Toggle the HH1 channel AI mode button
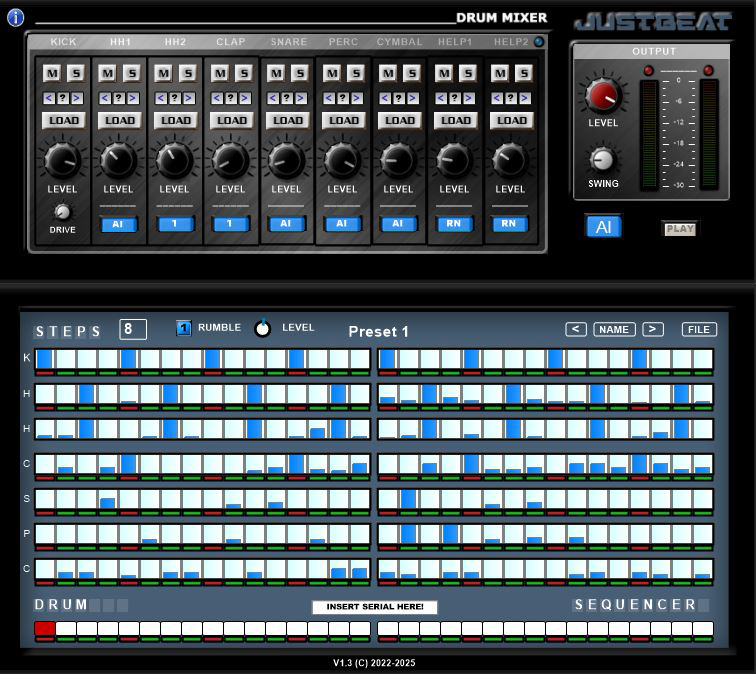 pyautogui.click(x=118, y=224)
